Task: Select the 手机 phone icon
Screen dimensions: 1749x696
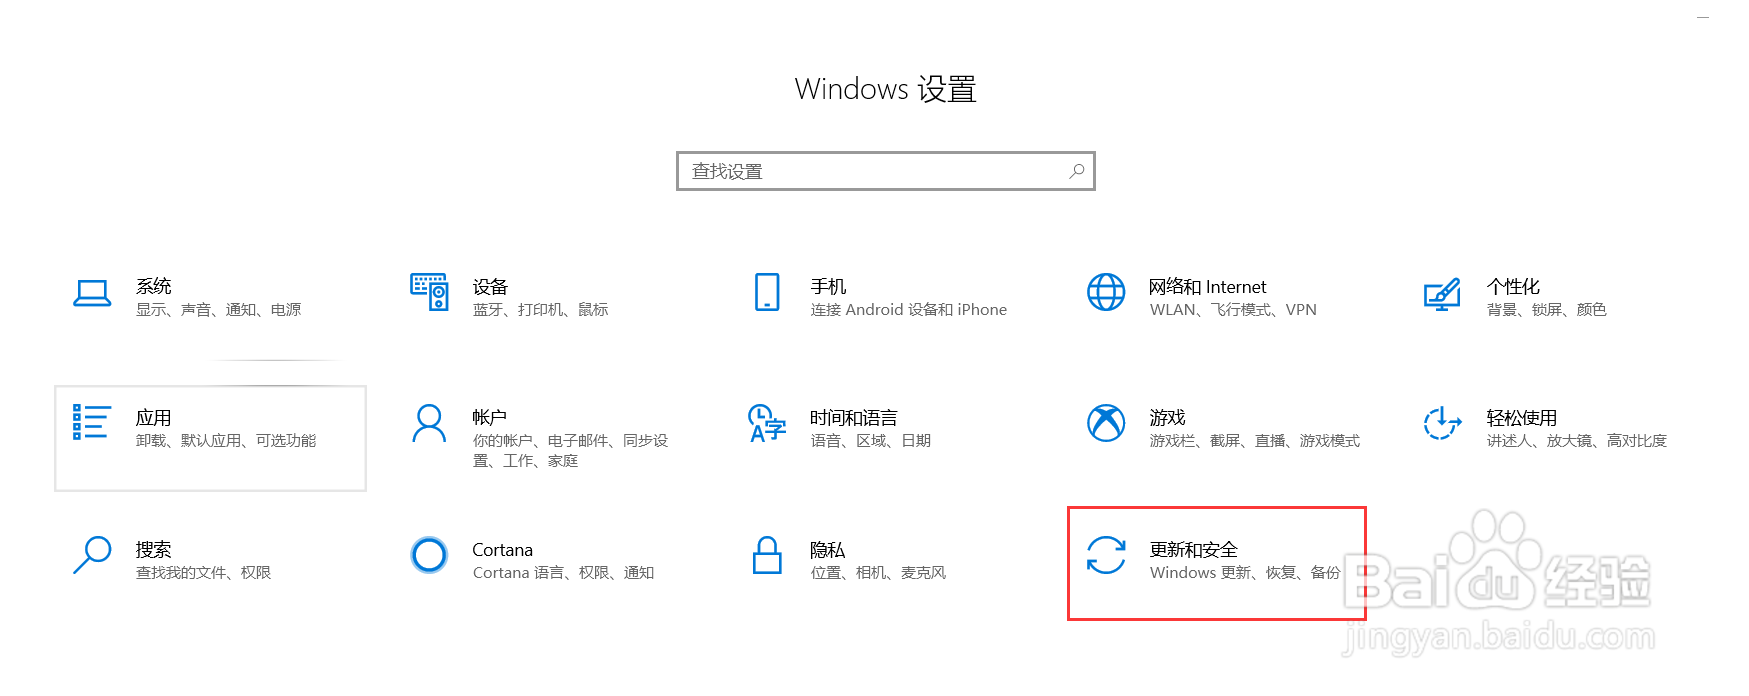Action: (x=767, y=292)
